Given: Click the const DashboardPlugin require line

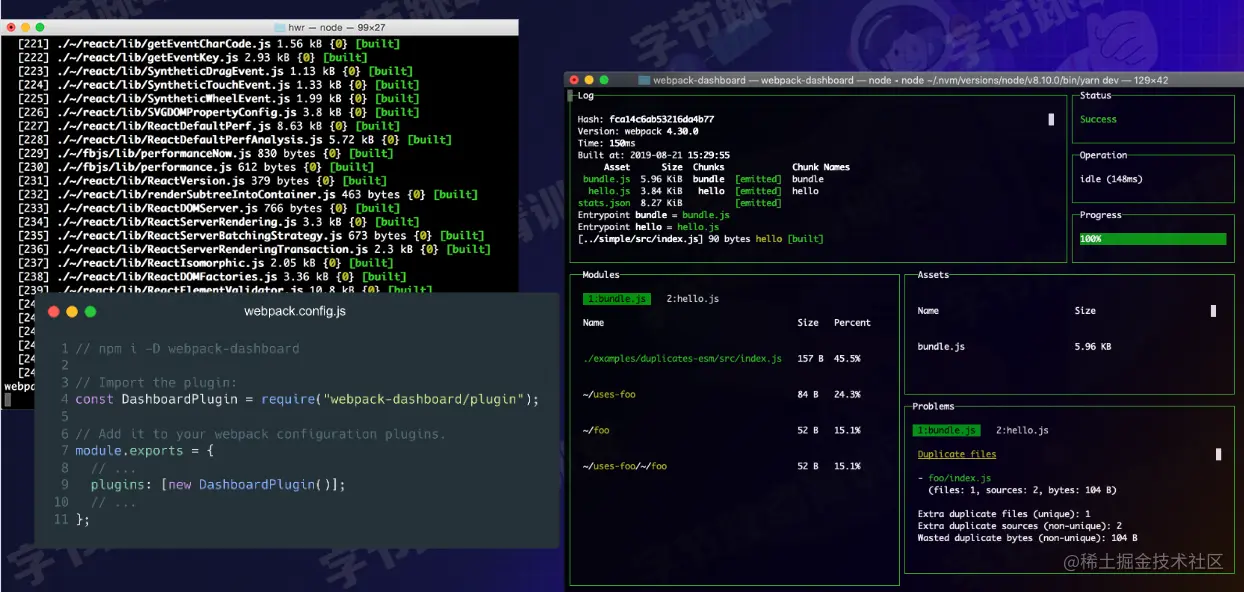Looking at the screenshot, I should pyautogui.click(x=307, y=399).
